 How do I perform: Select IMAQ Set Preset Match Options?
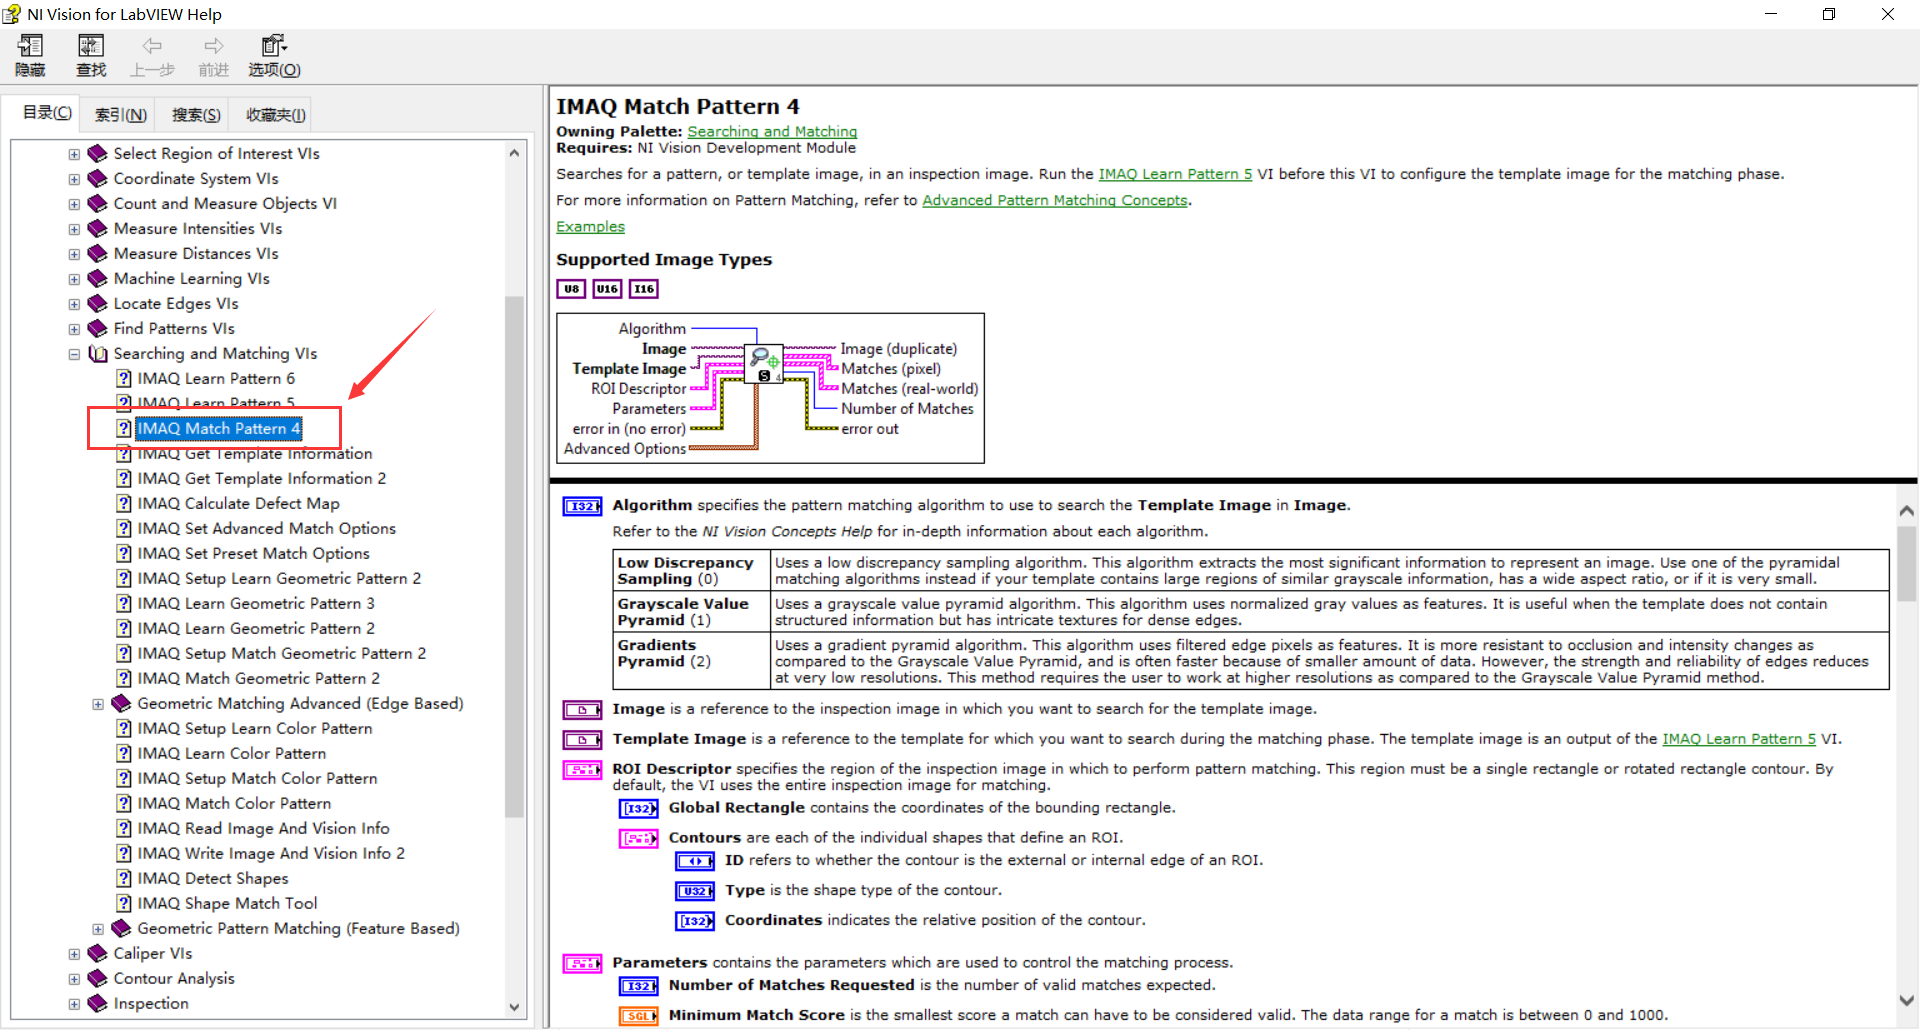click(253, 553)
